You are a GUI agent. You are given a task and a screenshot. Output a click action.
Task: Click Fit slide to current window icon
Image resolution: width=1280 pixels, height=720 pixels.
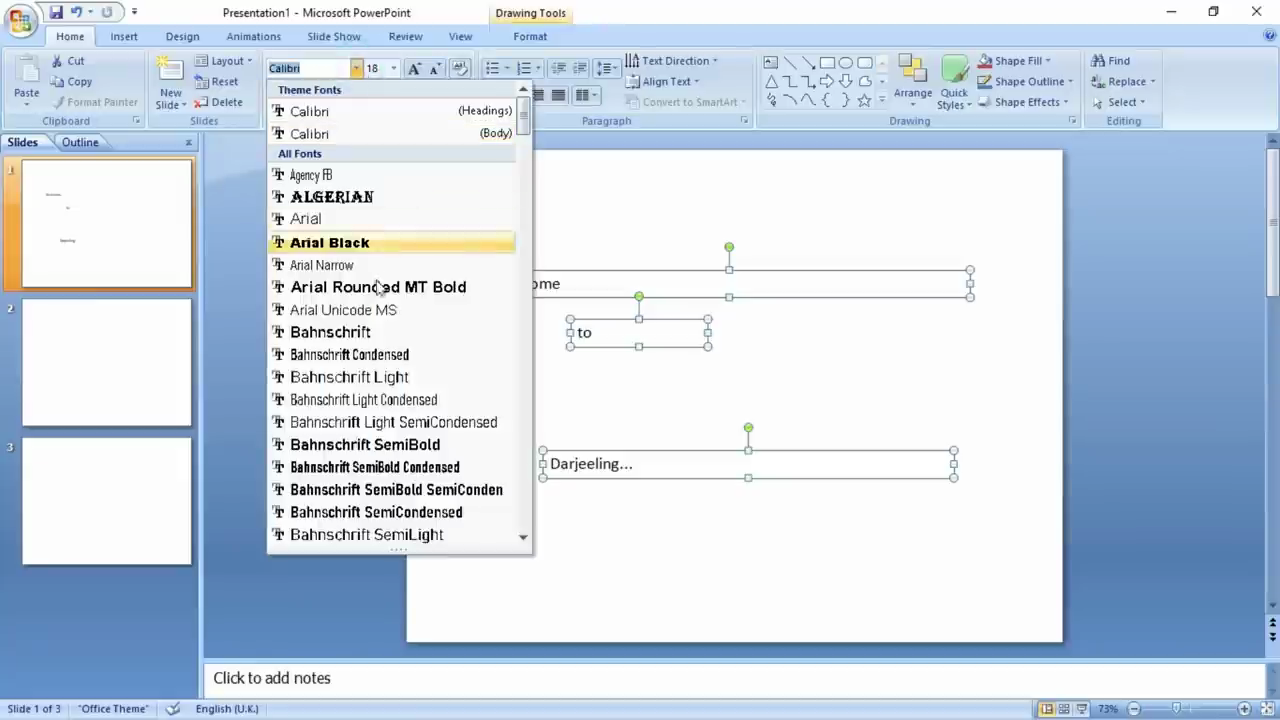coord(1266,709)
